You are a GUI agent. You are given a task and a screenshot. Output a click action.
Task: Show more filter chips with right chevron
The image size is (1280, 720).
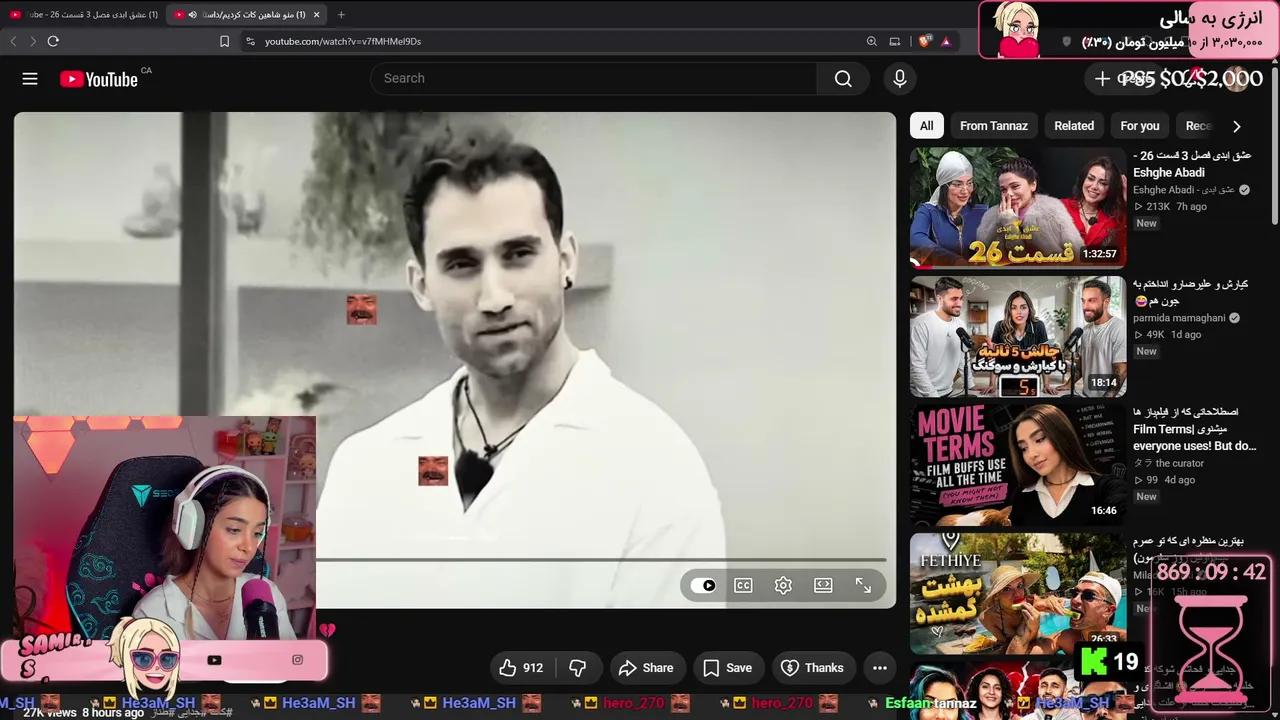[x=1237, y=126]
